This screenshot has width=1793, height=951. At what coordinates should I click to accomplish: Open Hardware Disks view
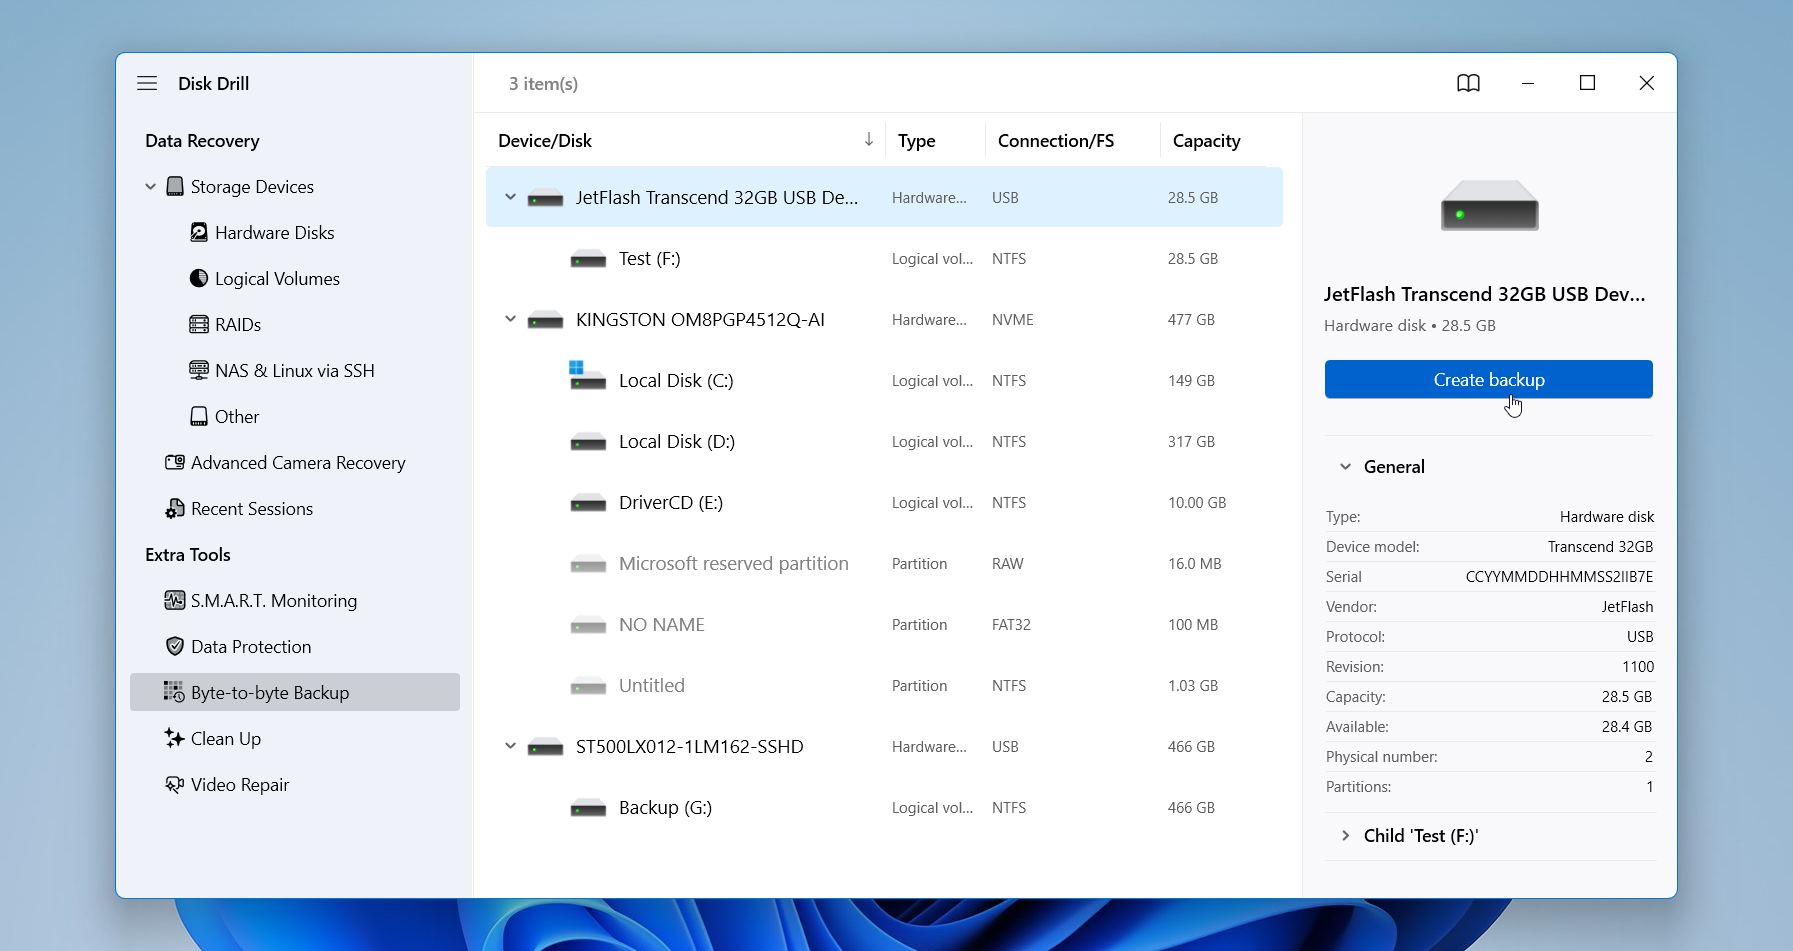(275, 232)
